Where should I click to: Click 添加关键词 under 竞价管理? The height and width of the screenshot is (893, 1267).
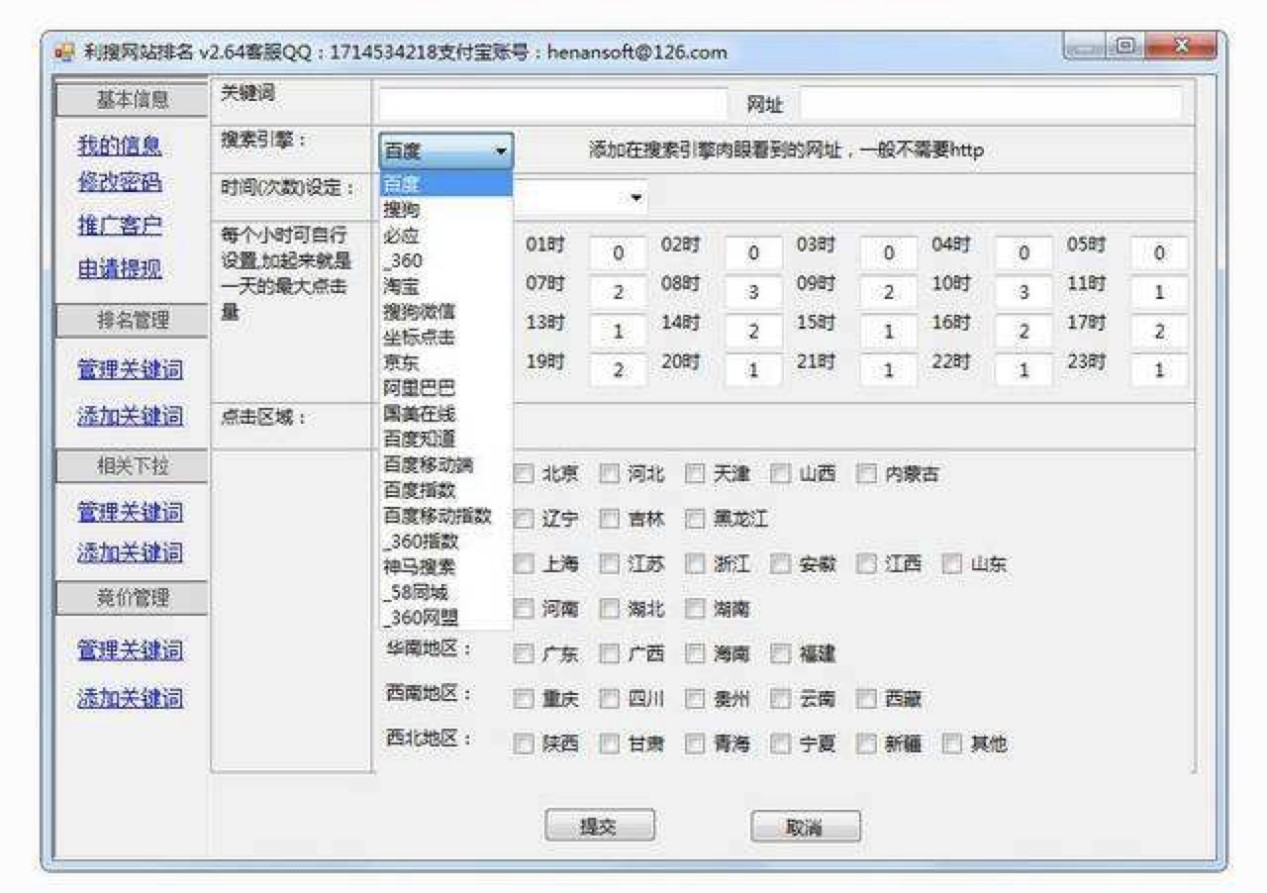(129, 698)
